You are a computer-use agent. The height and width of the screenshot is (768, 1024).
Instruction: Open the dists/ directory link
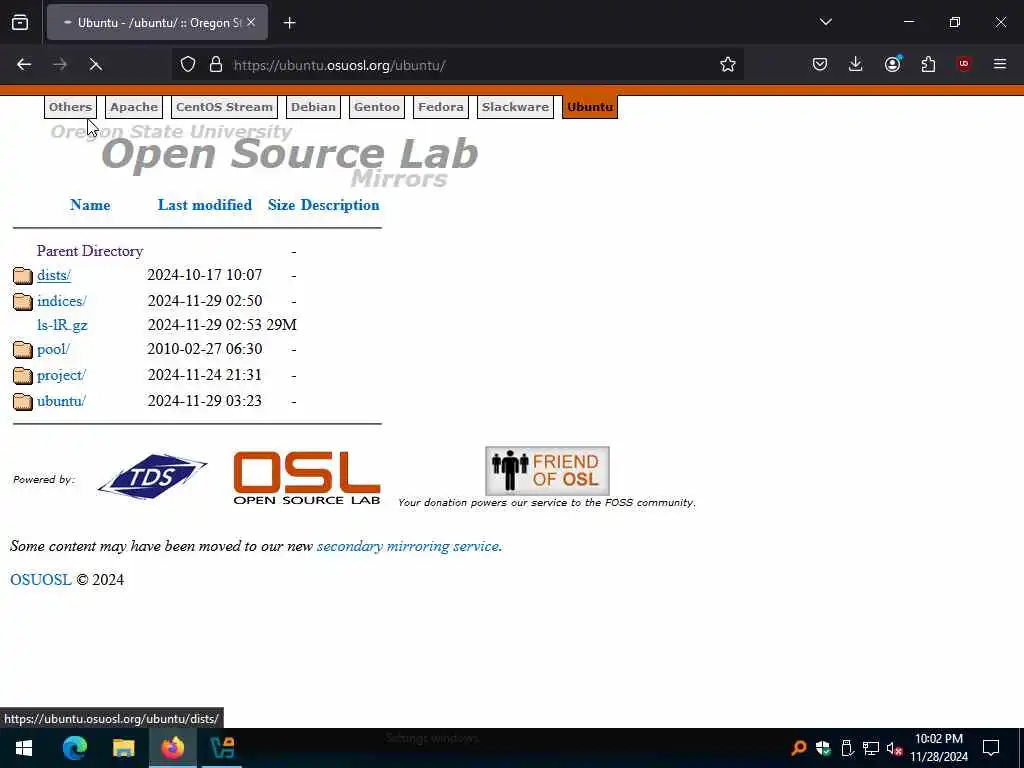click(x=54, y=275)
